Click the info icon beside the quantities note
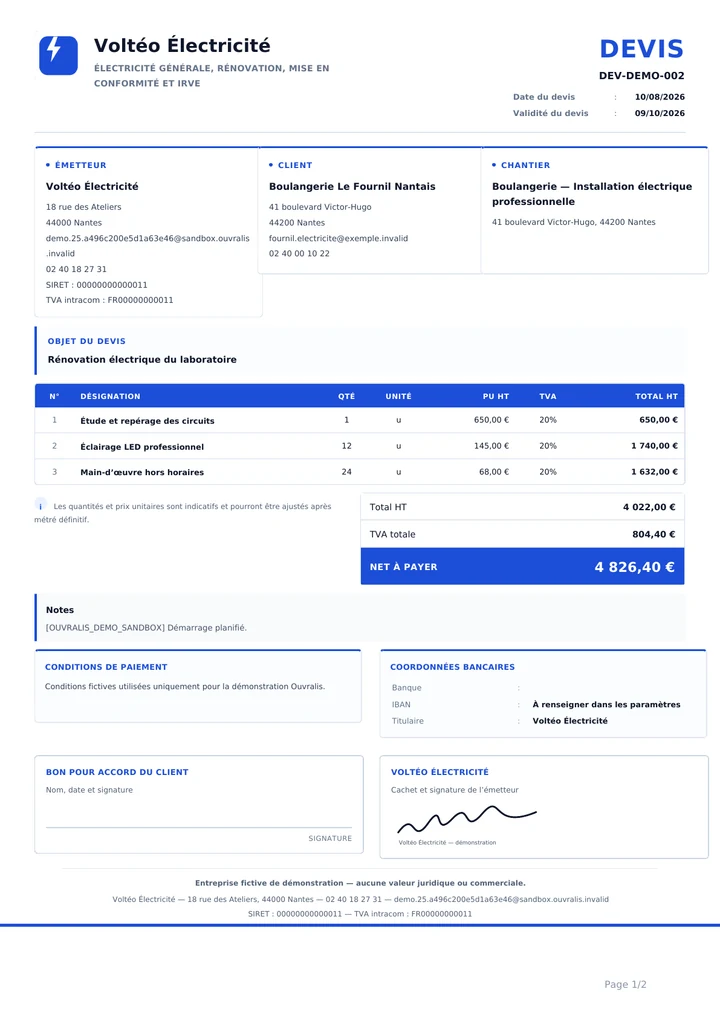The width and height of the screenshot is (720, 1018). 40,506
